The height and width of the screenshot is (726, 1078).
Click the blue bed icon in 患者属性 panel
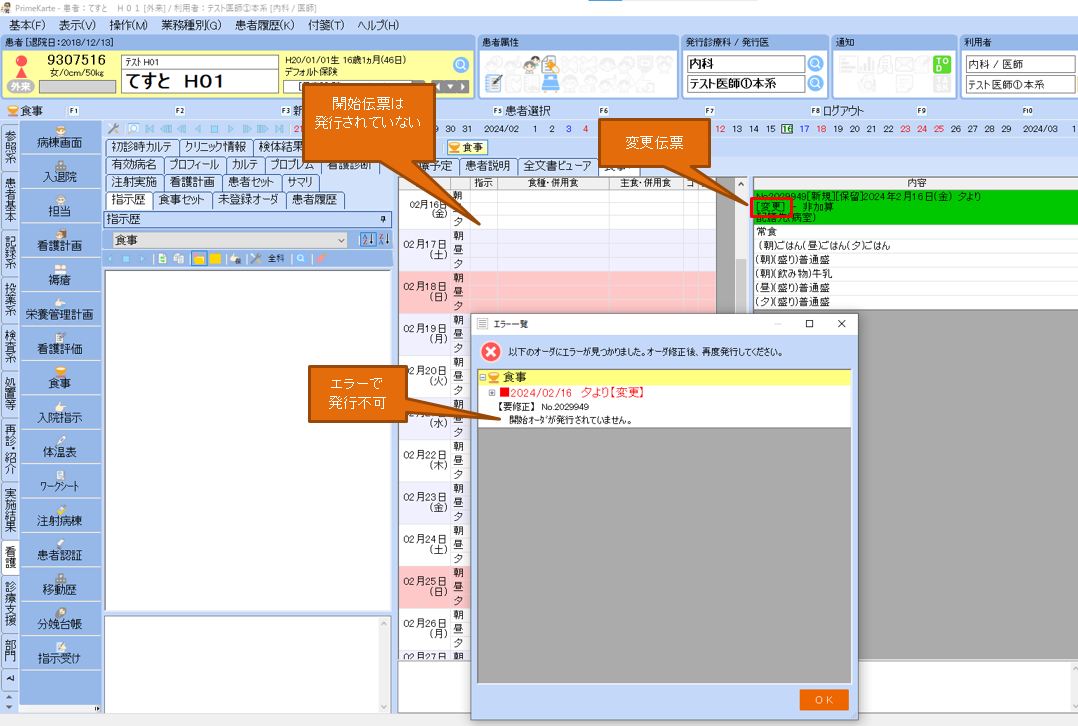tap(551, 83)
